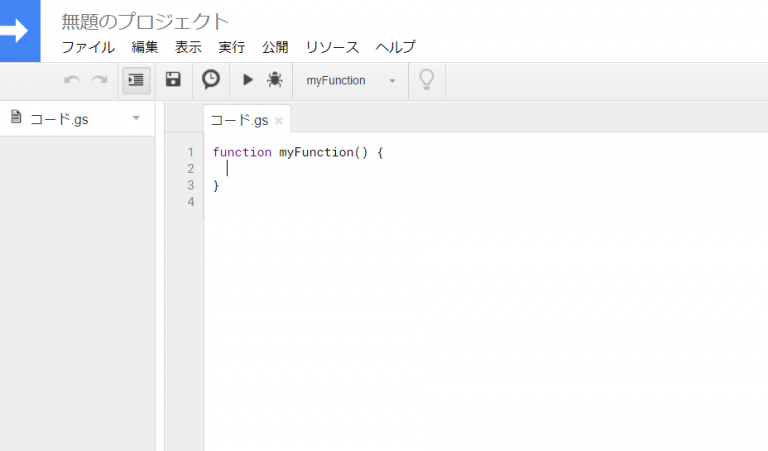This screenshot has height=451, width=768.
Task: Rename project via 無題のプロジェクト title
Action: pyautogui.click(x=145, y=21)
